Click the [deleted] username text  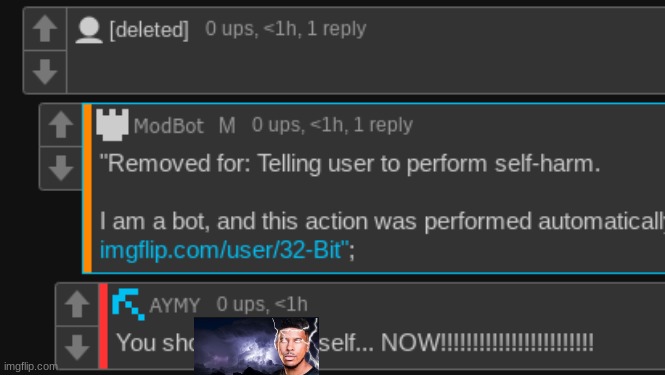coord(149,30)
